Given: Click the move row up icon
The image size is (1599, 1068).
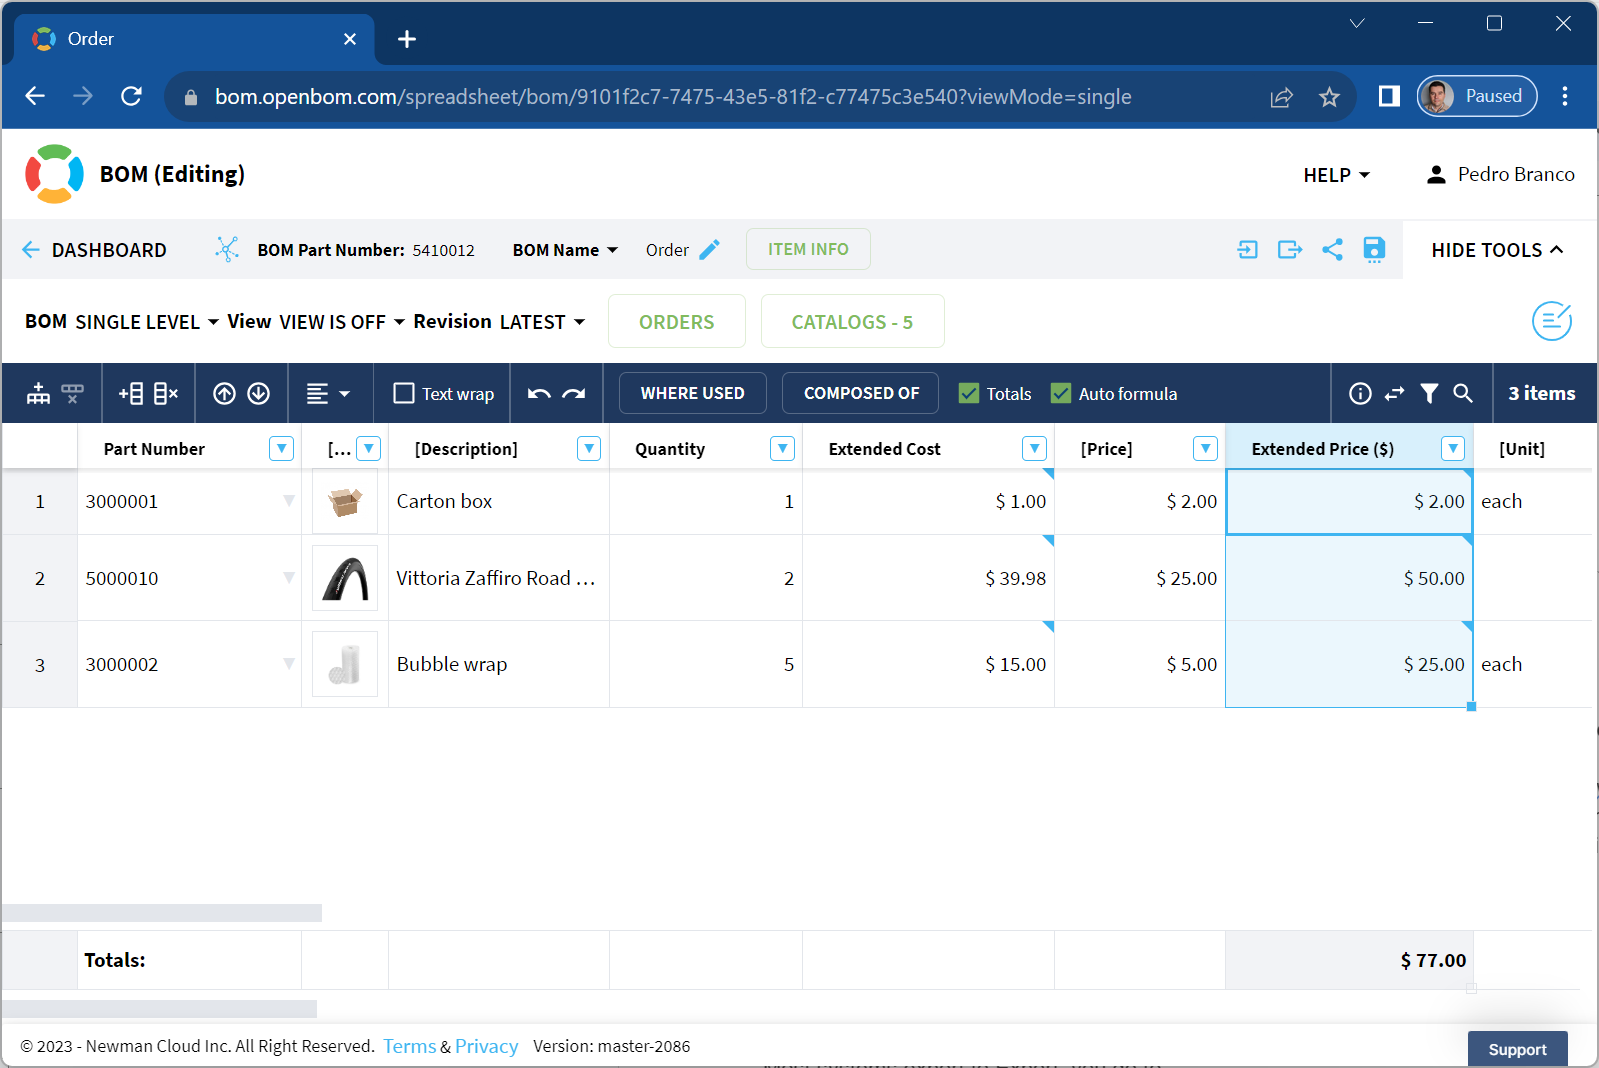Looking at the screenshot, I should pos(225,394).
